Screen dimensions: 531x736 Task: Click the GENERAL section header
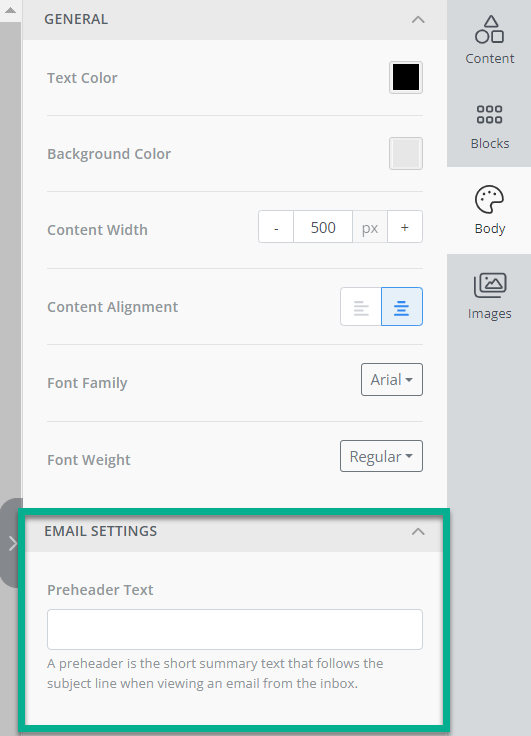coord(235,19)
